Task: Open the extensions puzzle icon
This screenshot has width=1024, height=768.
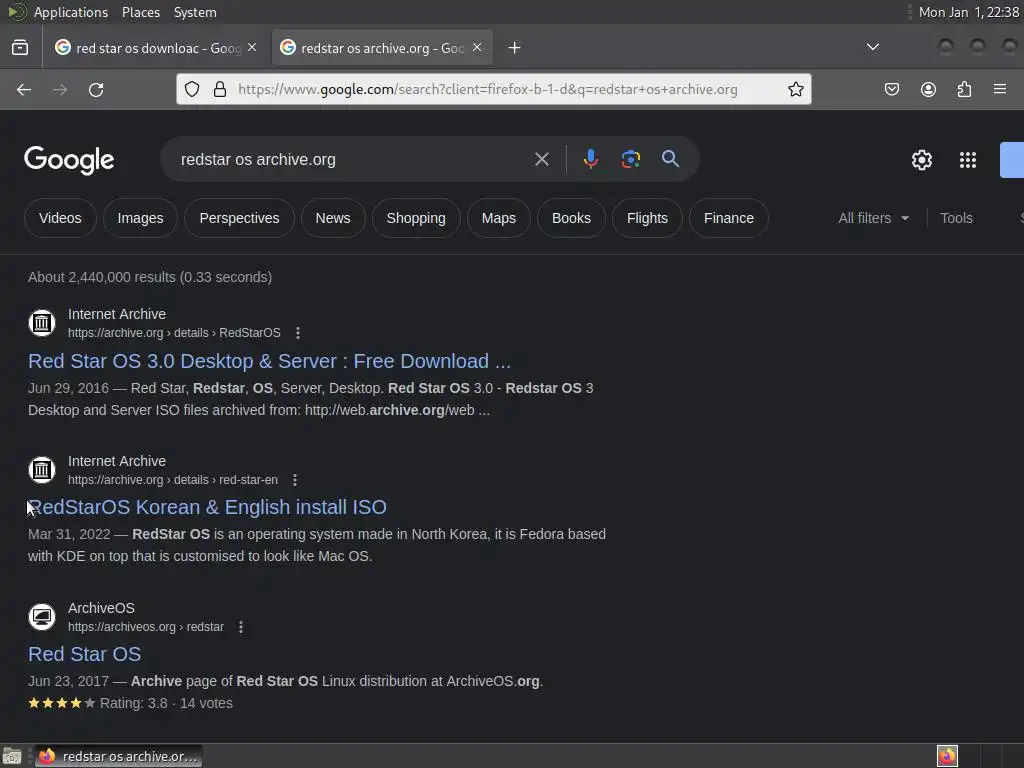Action: 964,89
